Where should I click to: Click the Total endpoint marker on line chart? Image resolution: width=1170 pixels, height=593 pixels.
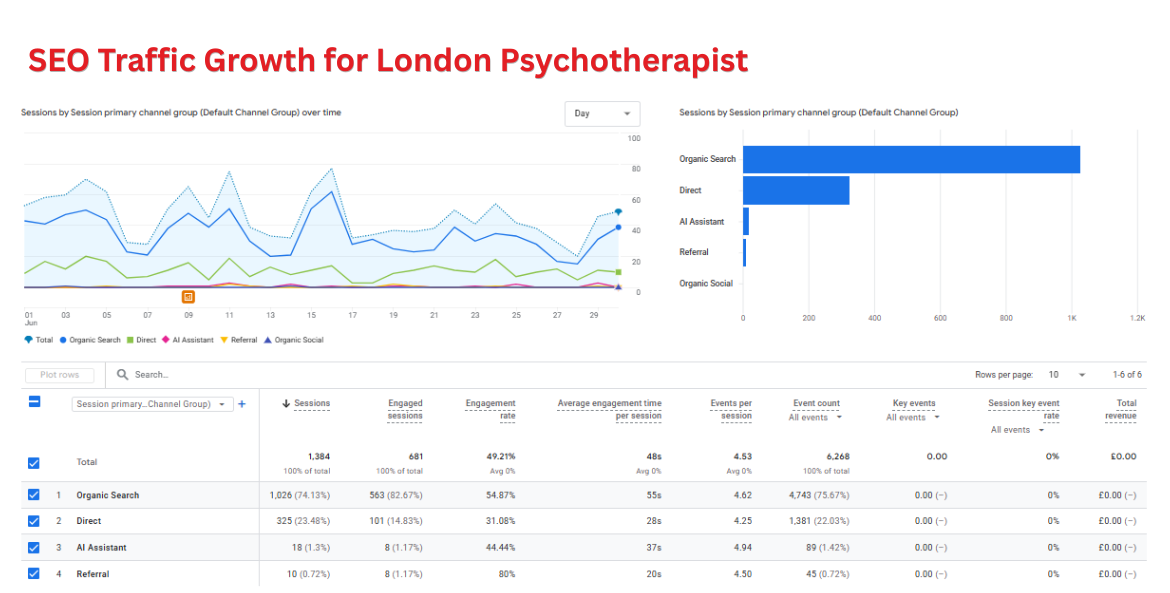[618, 213]
